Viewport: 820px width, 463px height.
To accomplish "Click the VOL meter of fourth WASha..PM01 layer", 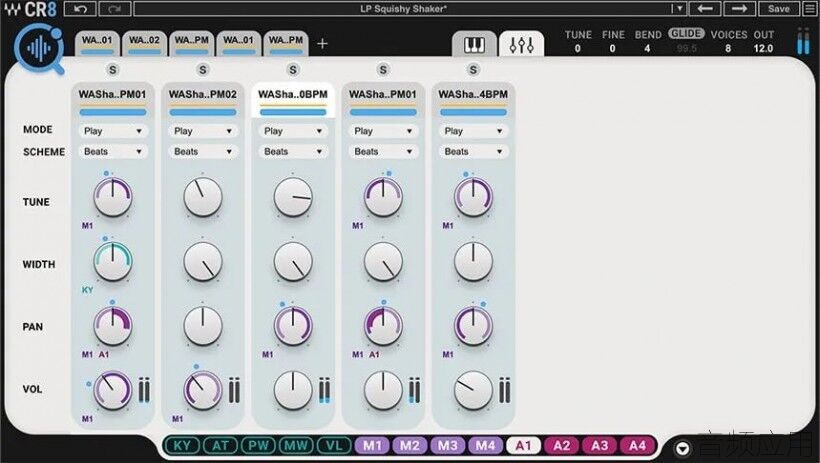I will (x=415, y=390).
